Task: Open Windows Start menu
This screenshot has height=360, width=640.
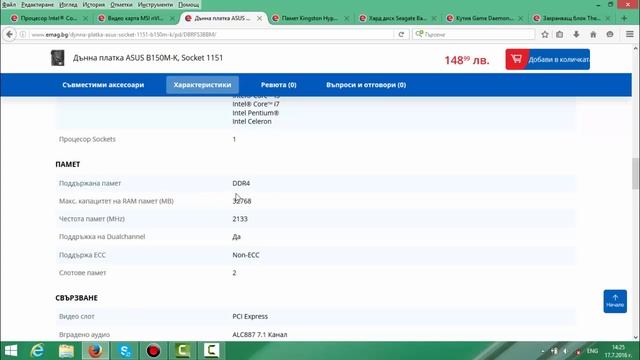Action: pos(11,351)
